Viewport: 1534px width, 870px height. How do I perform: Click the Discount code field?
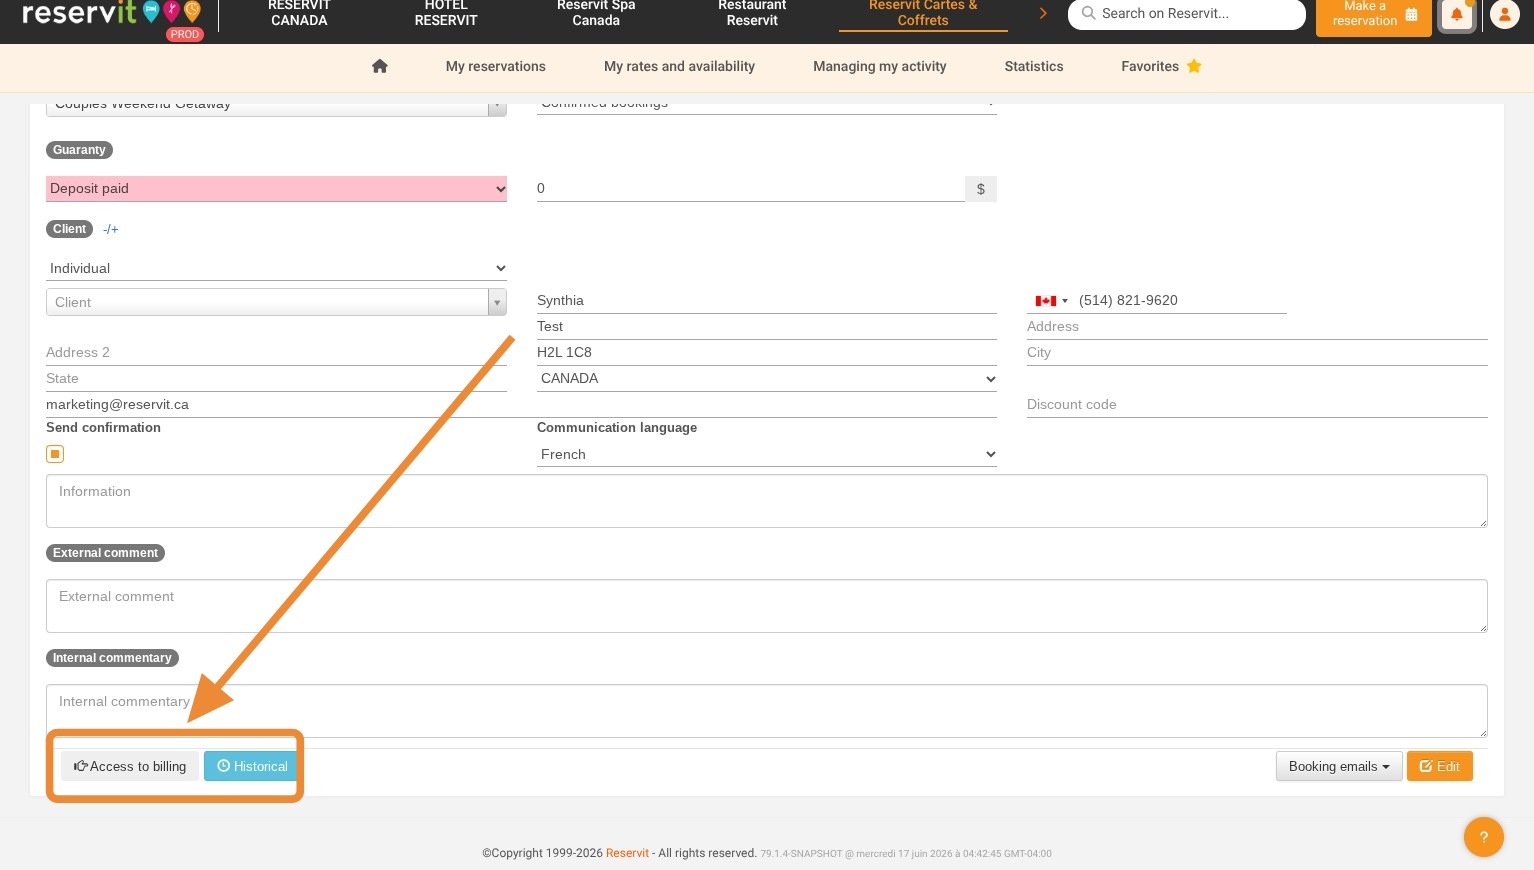coord(1257,404)
